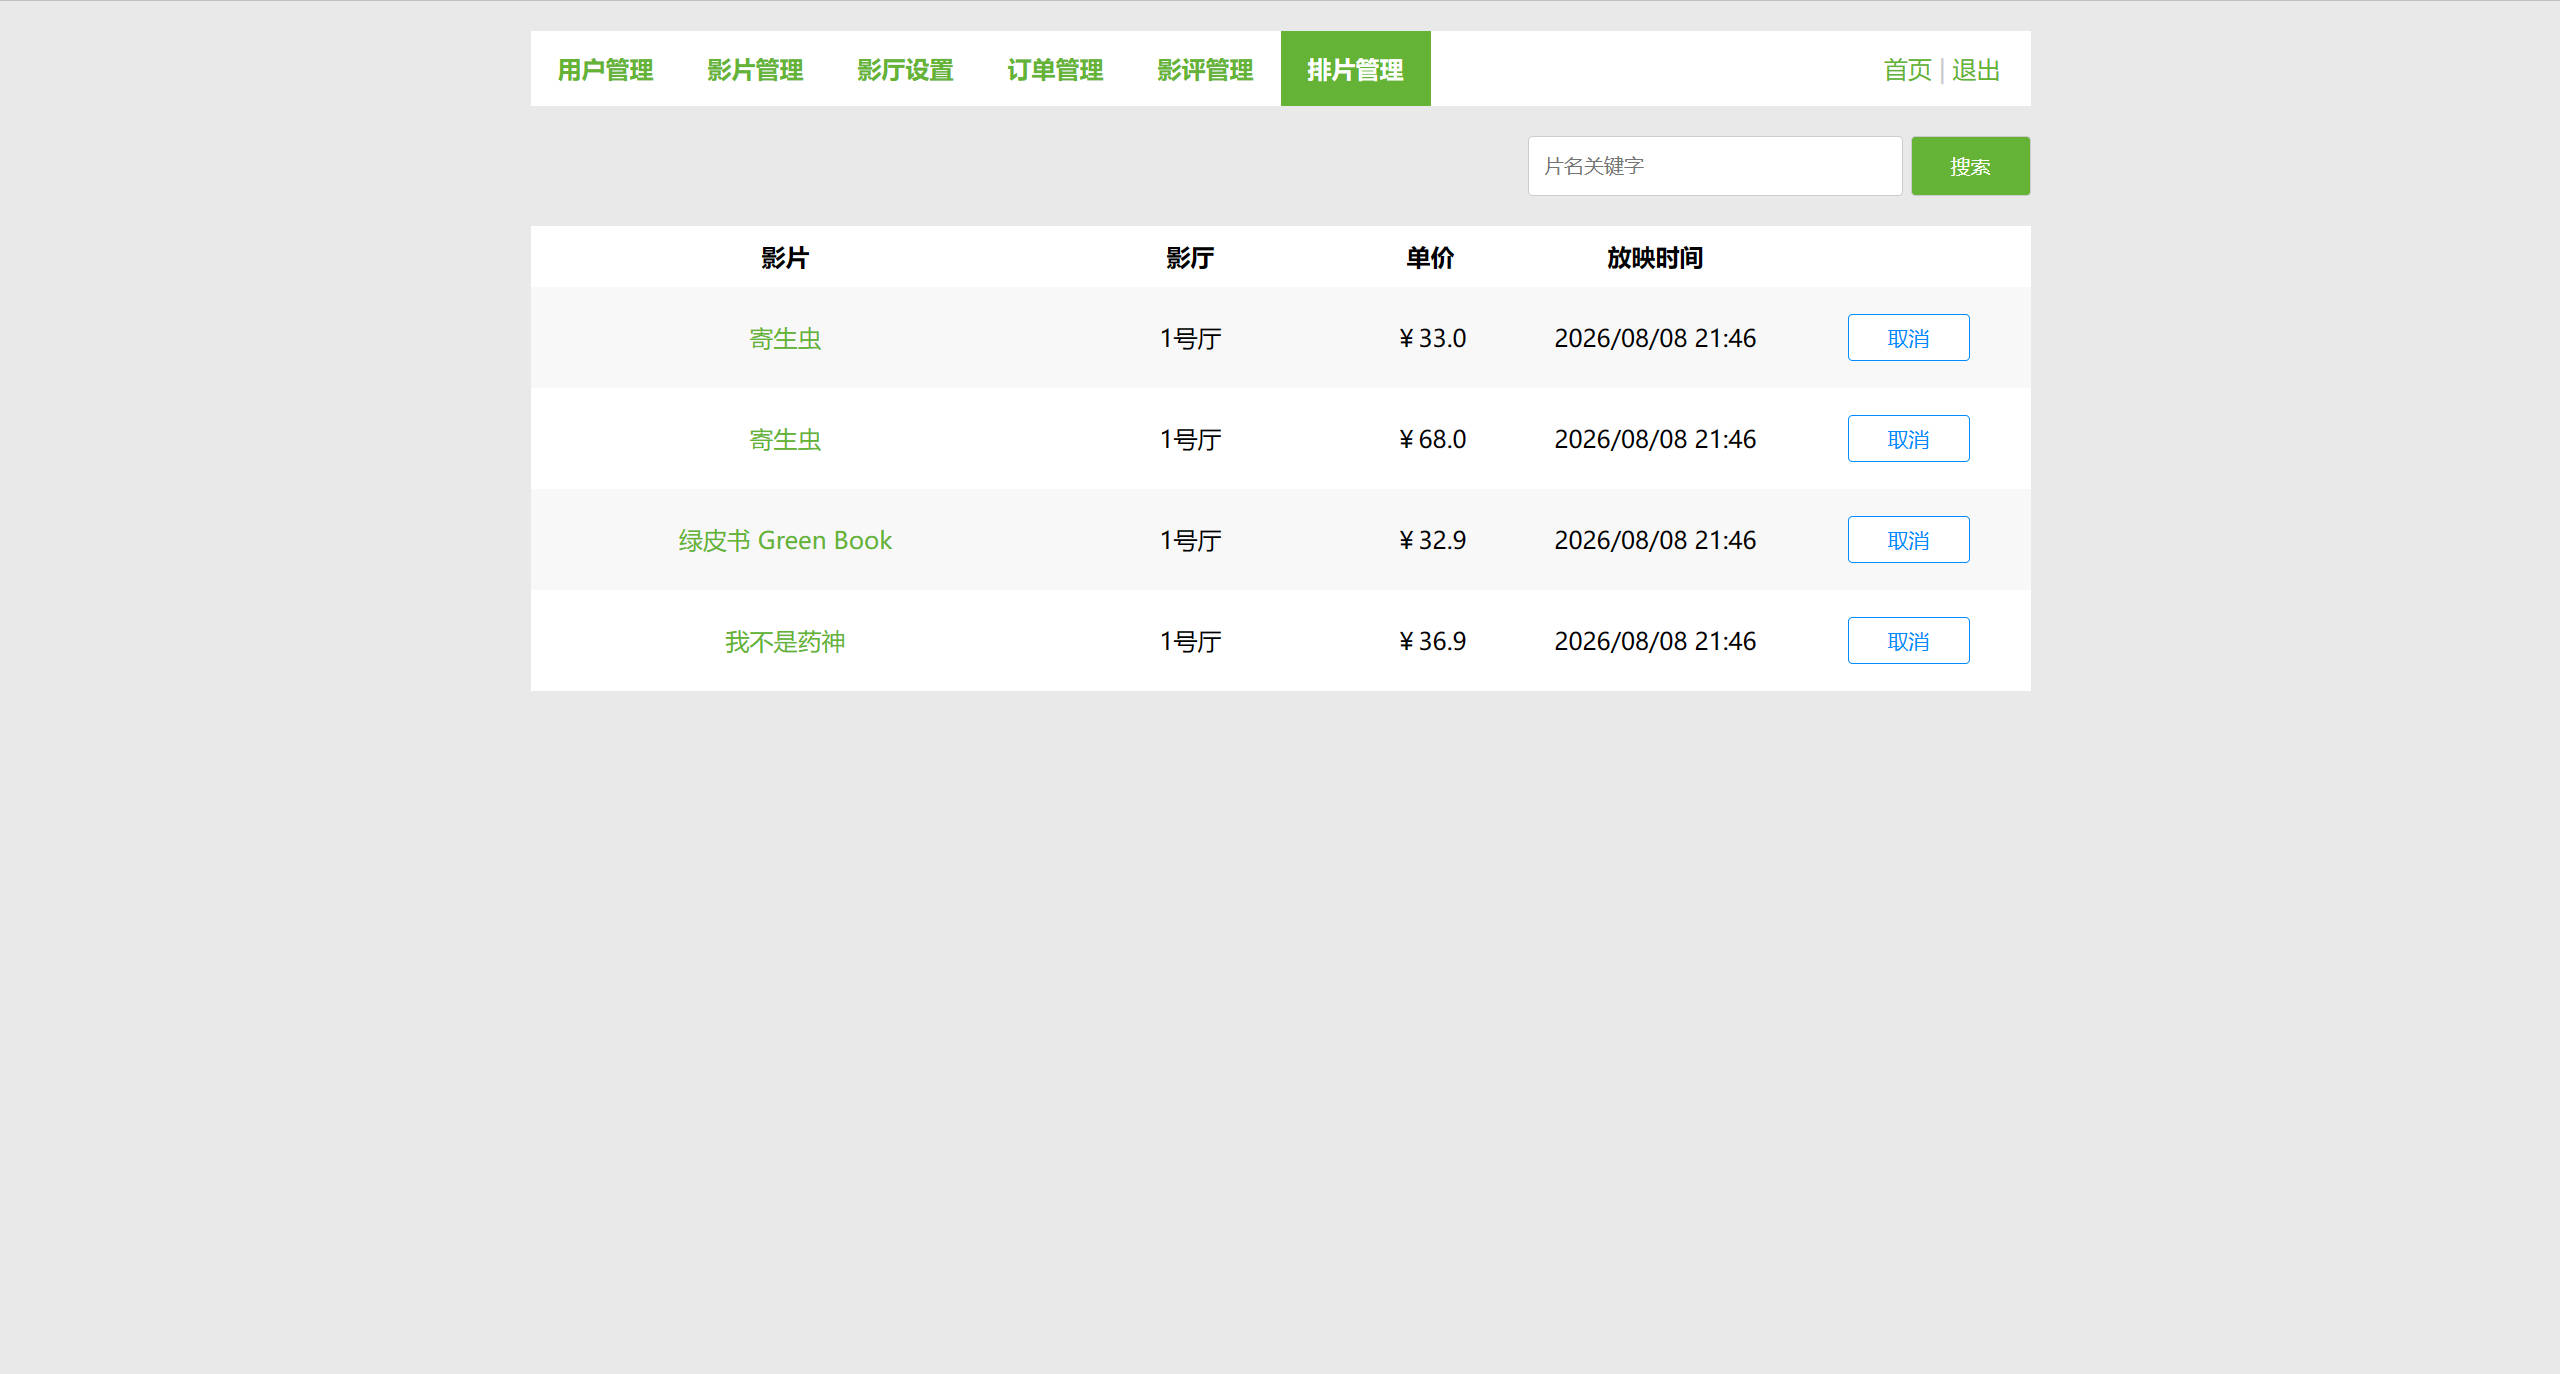Open 寄生虫 link in first row
Screen dimensions: 2560x1374
785,339
